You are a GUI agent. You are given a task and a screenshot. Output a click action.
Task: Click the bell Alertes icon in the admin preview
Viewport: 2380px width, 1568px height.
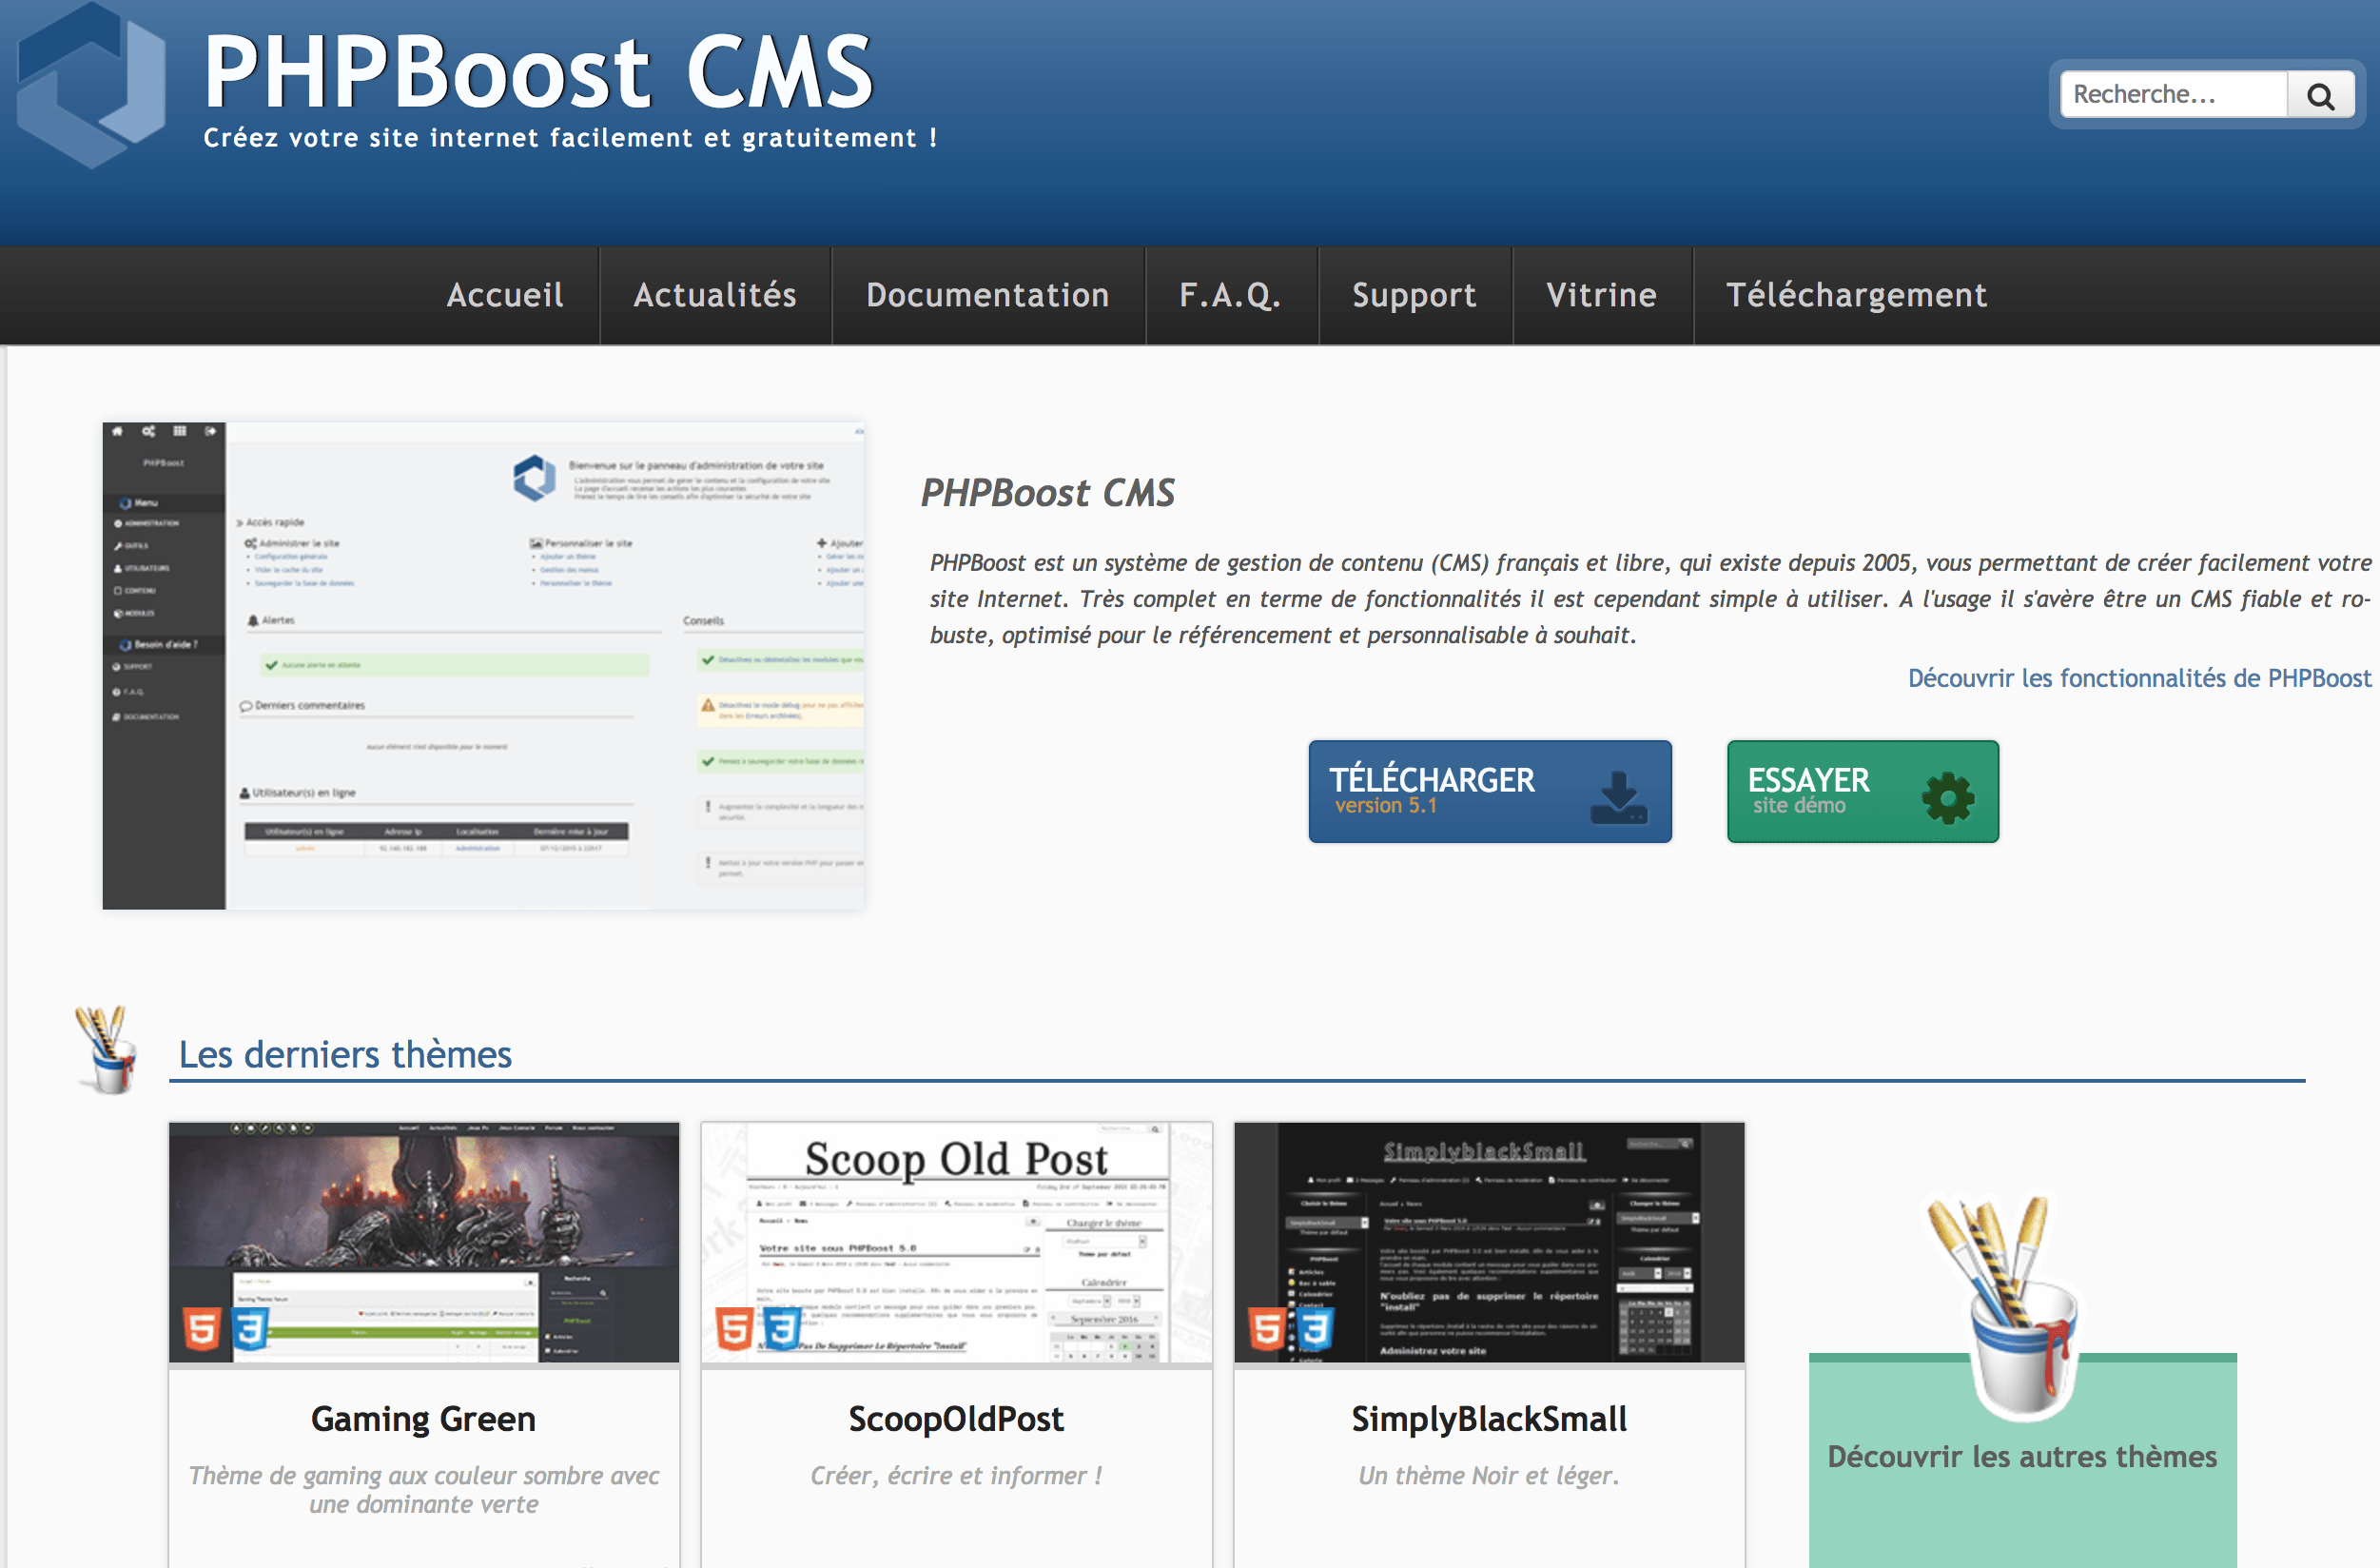(x=253, y=621)
